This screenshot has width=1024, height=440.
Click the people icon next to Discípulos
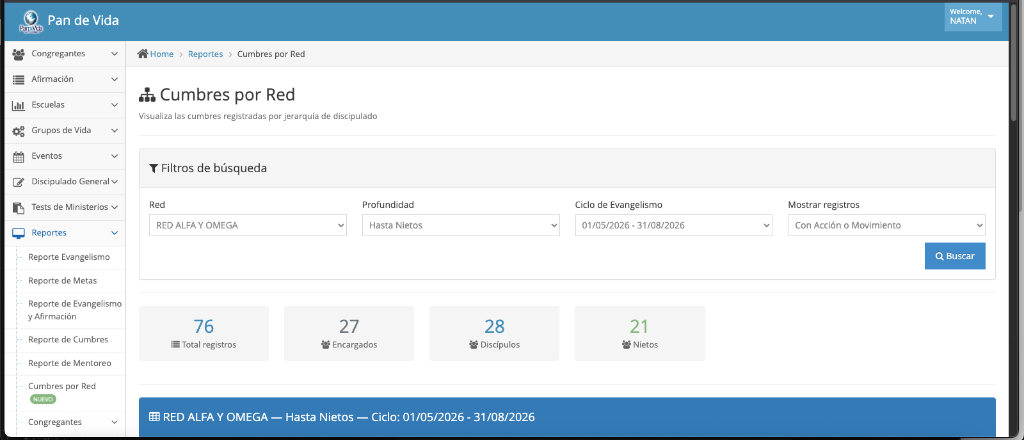pyautogui.click(x=473, y=345)
